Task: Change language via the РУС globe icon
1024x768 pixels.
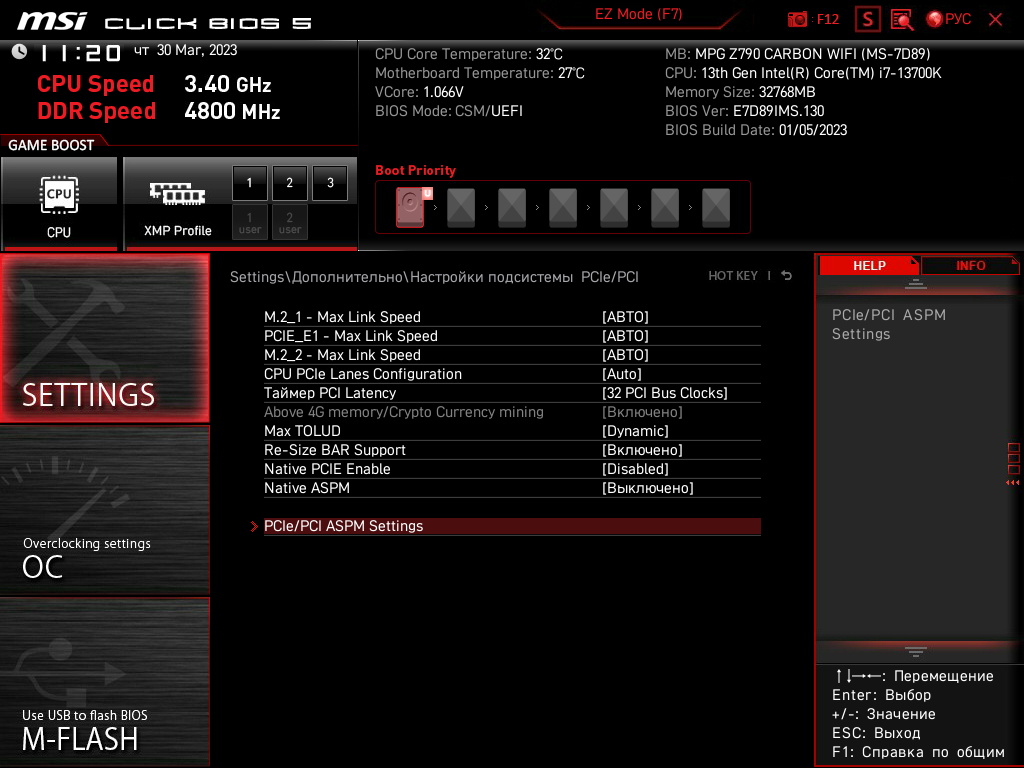Action: [x=948, y=19]
